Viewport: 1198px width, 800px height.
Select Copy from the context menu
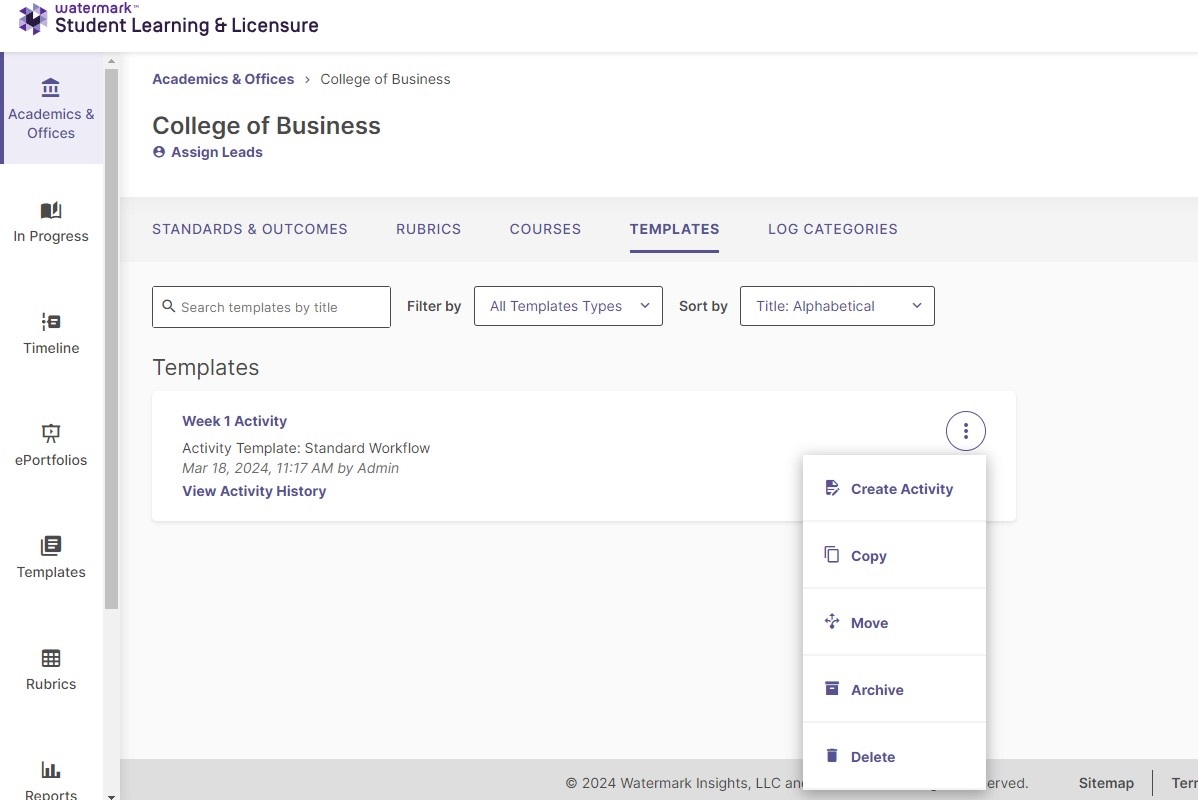[x=894, y=555]
